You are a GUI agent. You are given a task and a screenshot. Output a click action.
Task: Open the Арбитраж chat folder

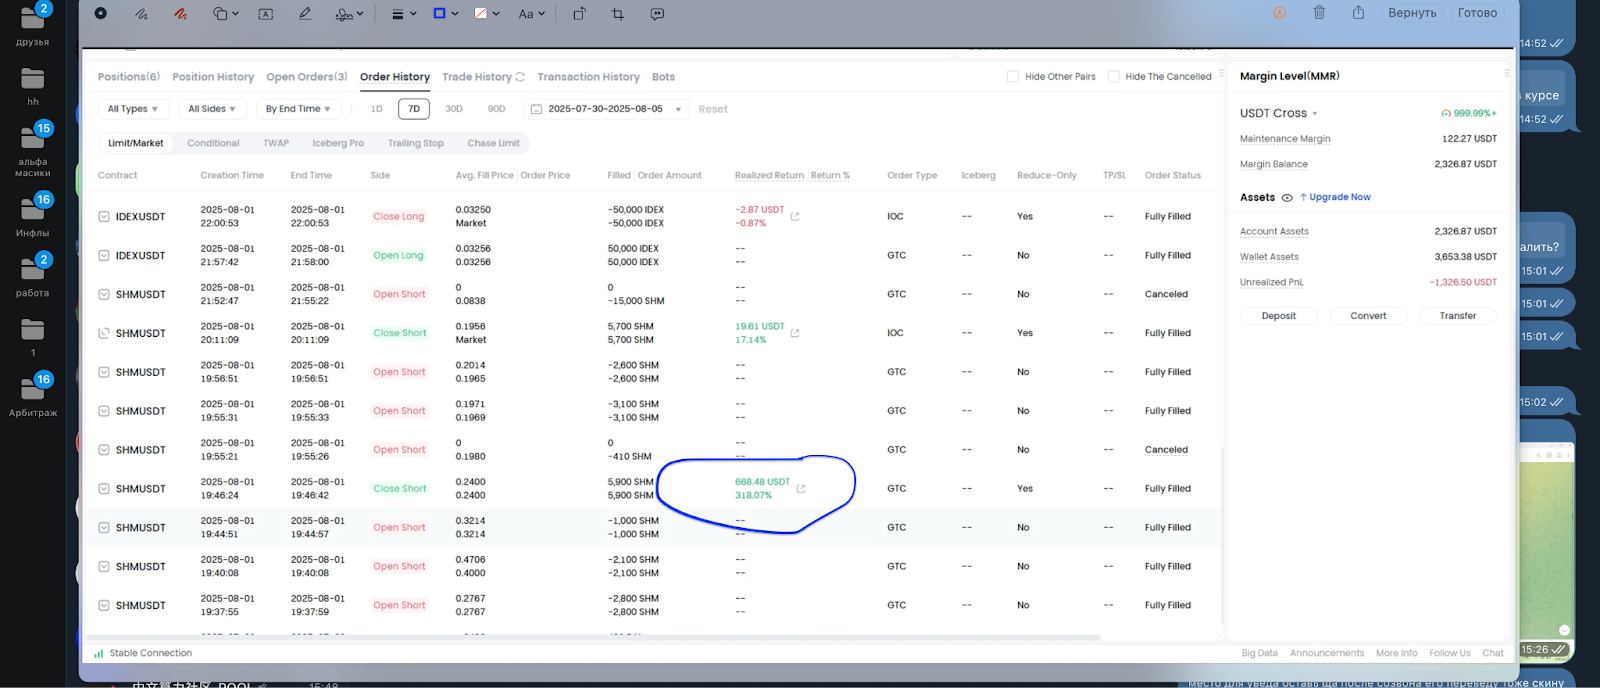(33, 395)
